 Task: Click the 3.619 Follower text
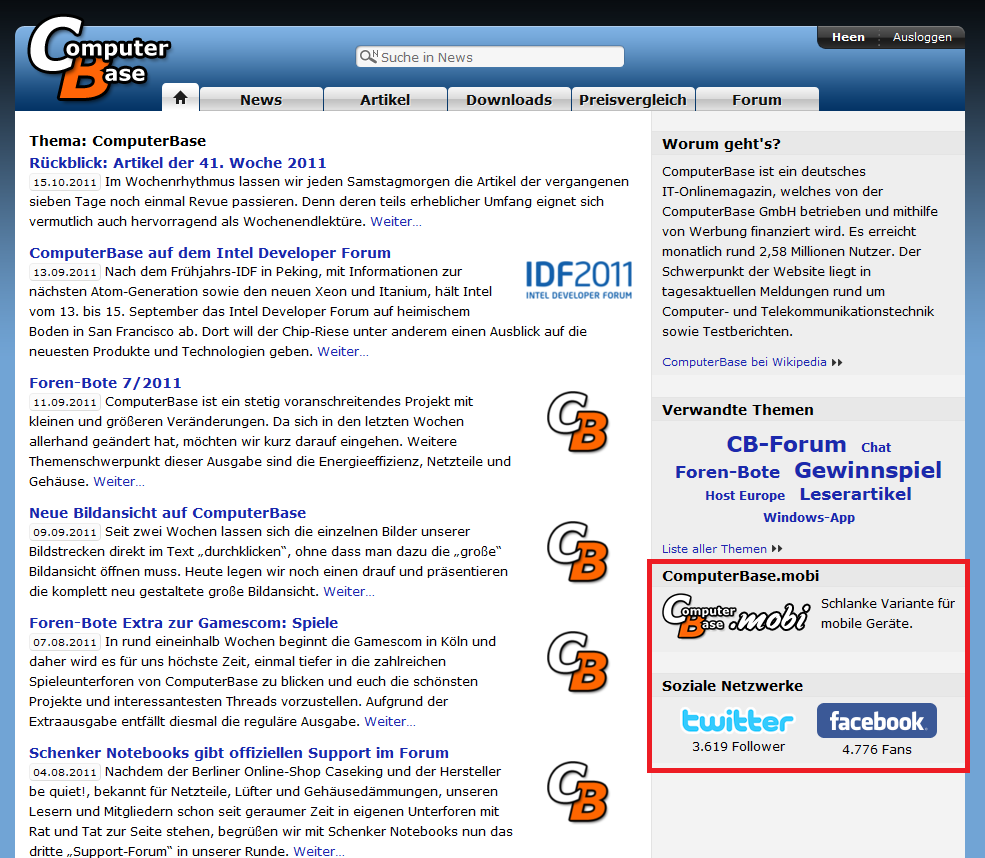pos(739,747)
